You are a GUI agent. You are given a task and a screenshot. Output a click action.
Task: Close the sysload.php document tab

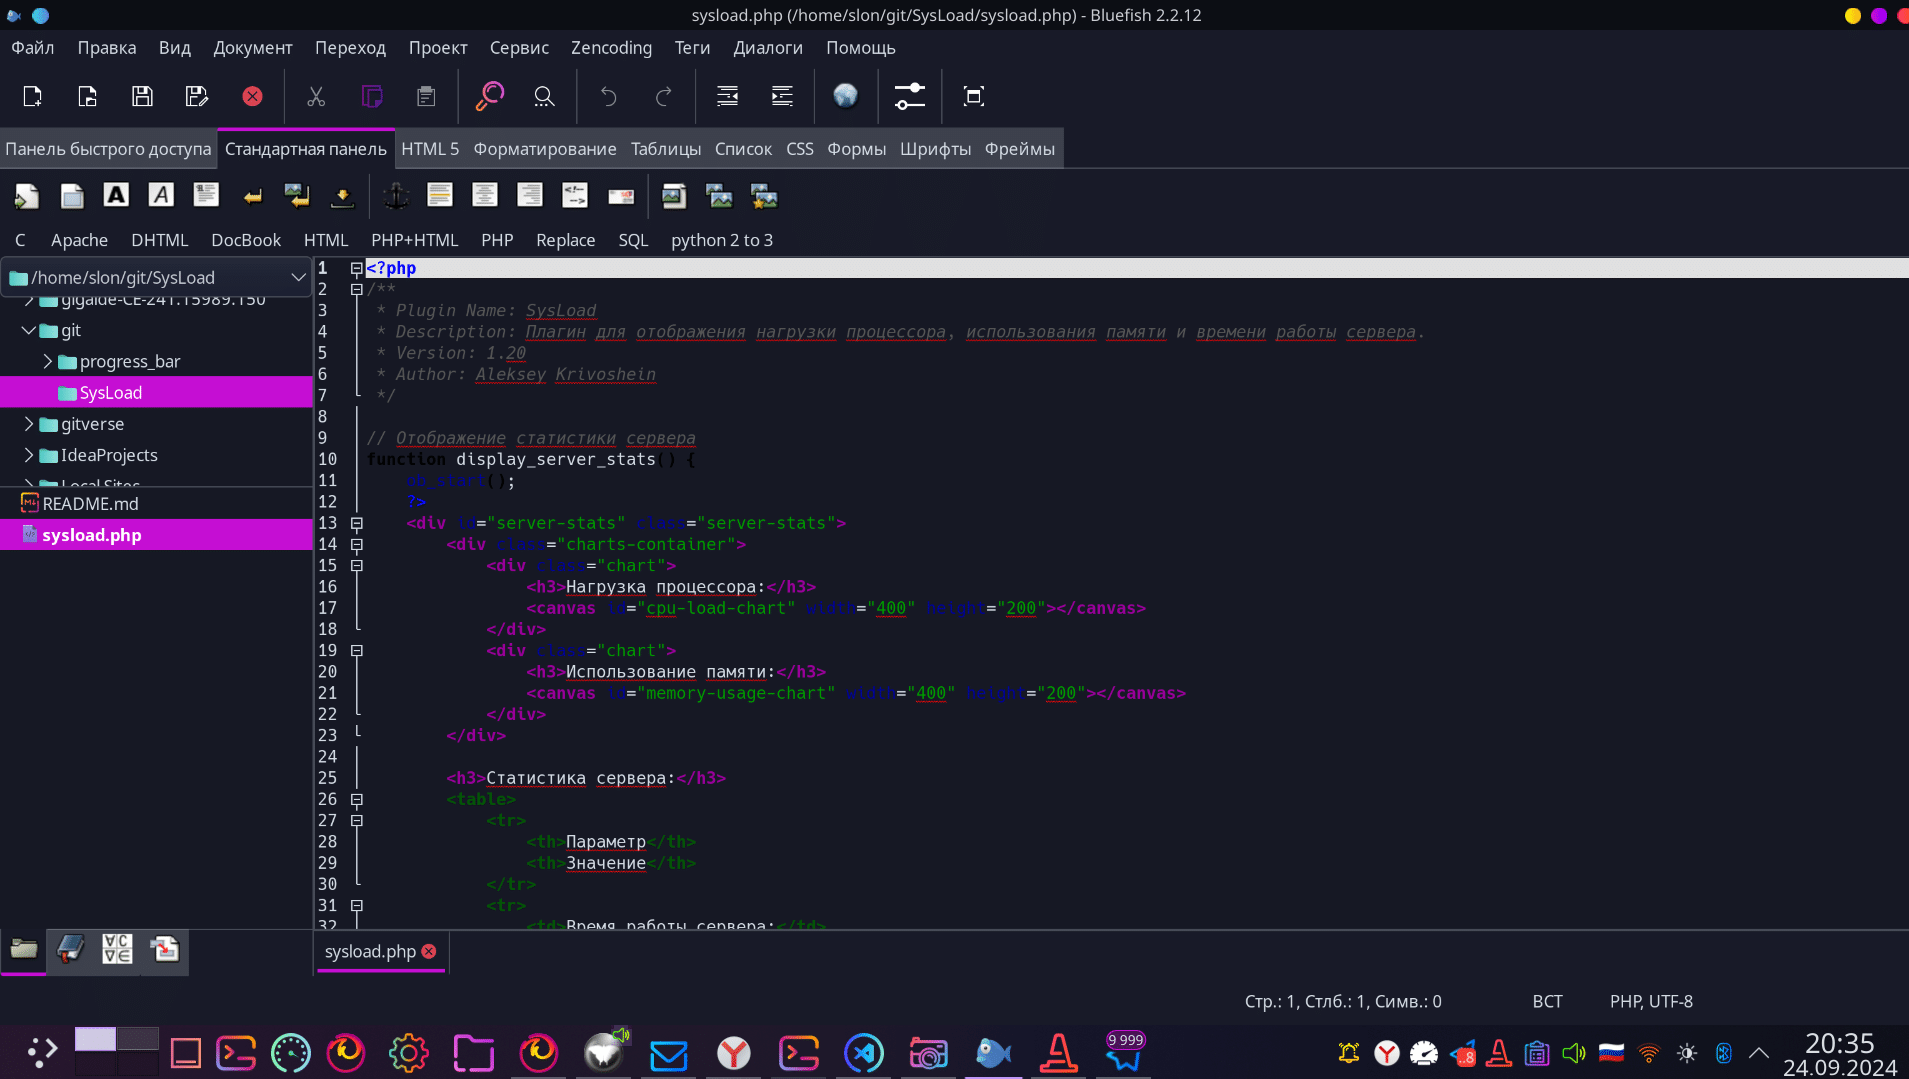[429, 951]
